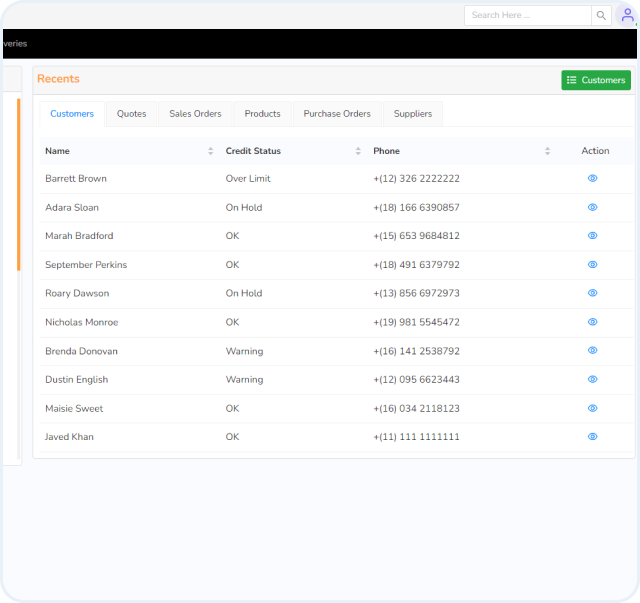View Barrett Brown's record via eye icon
This screenshot has height=603, width=640.
(x=592, y=178)
